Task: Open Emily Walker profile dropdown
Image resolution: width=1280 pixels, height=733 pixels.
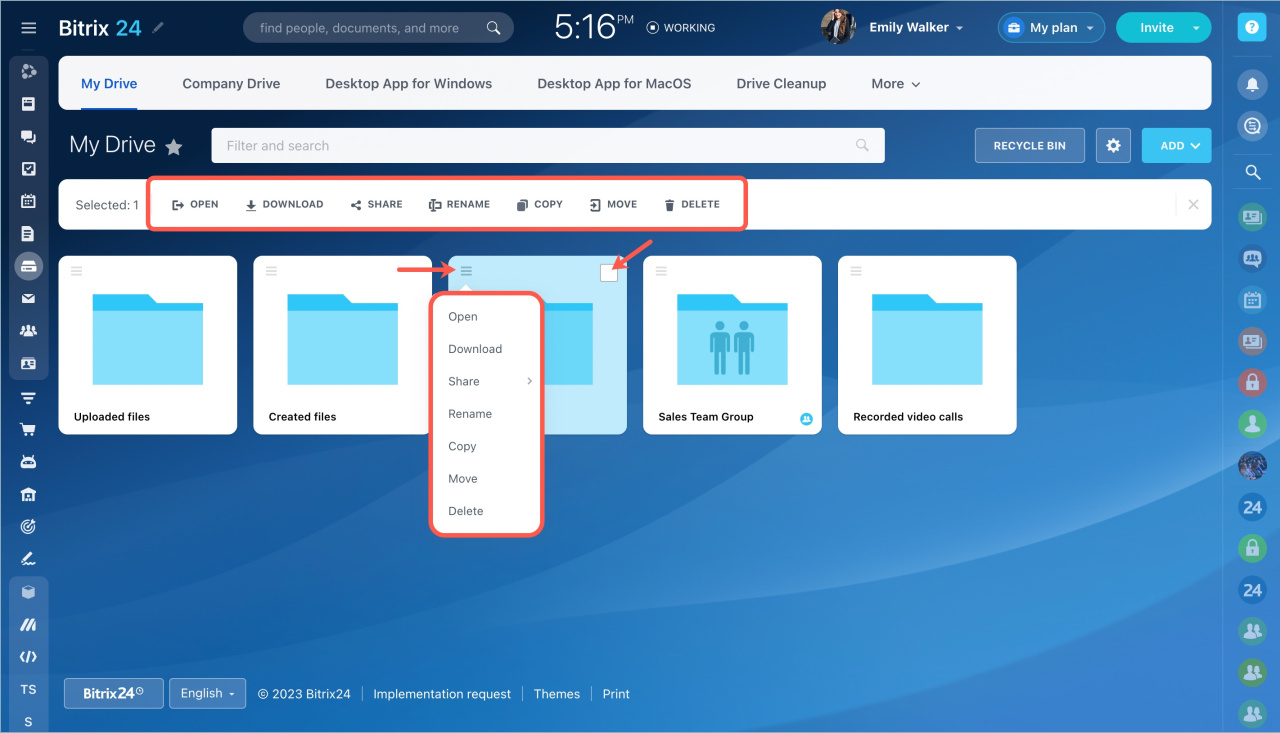Action: pos(916,28)
